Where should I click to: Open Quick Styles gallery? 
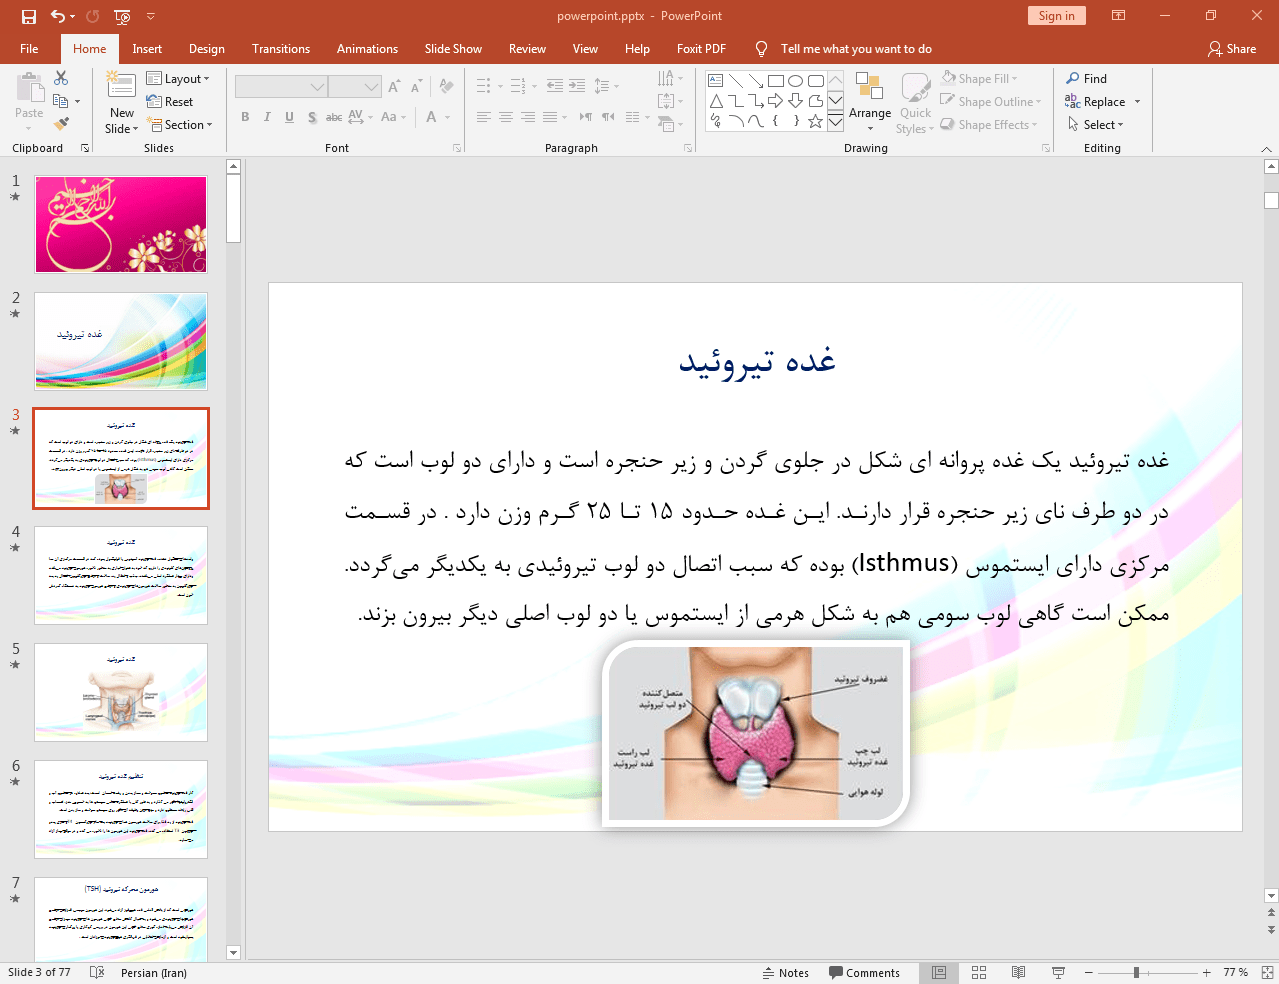pyautogui.click(x=915, y=102)
